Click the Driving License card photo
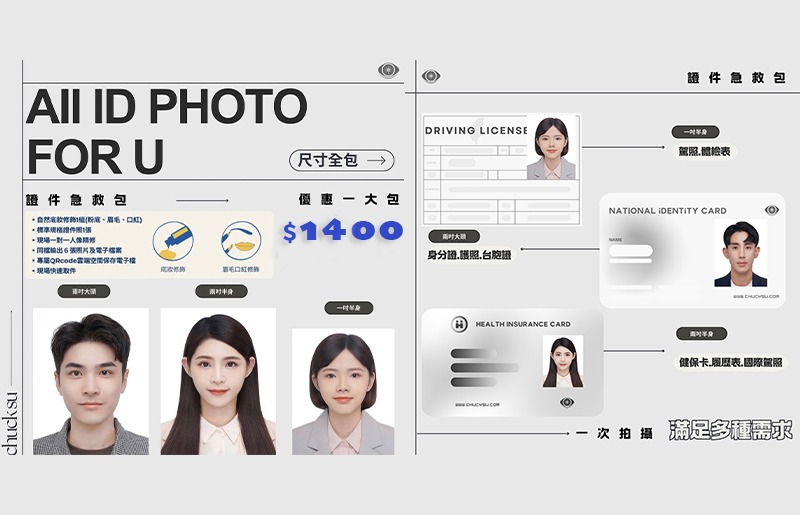800x515 pixels. click(x=552, y=149)
